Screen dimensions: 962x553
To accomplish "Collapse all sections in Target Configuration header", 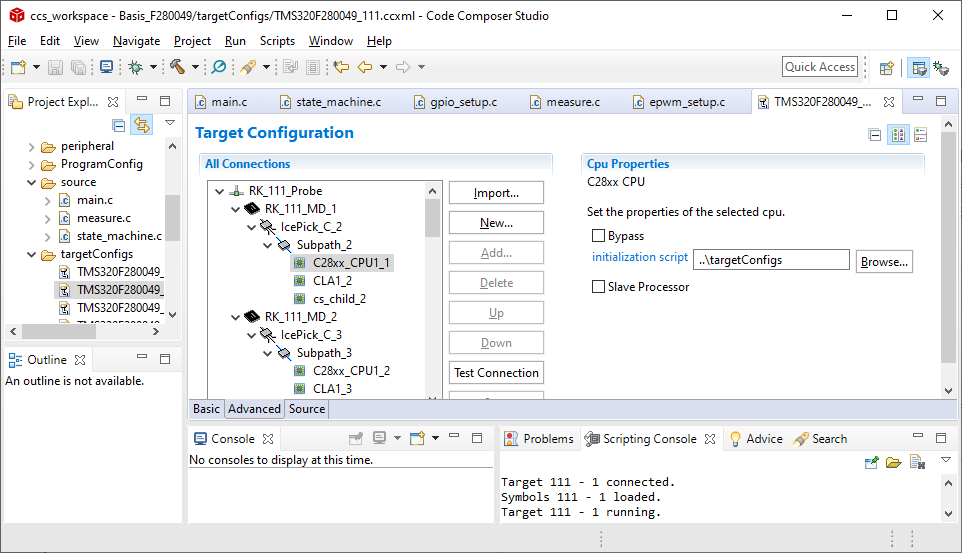I will click(x=875, y=135).
